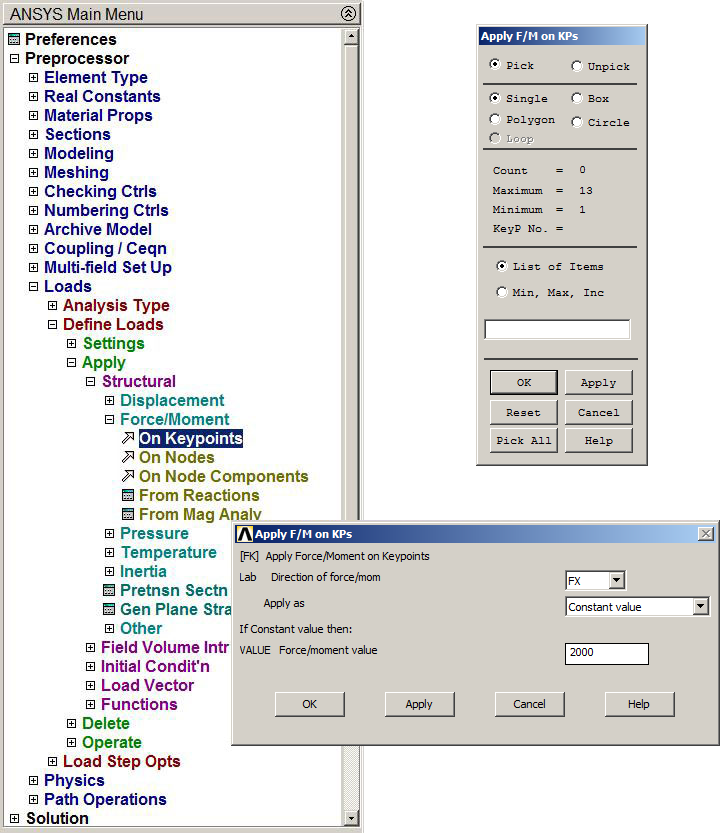Open the Constant value dropdown
720x833 pixels.
click(700, 607)
